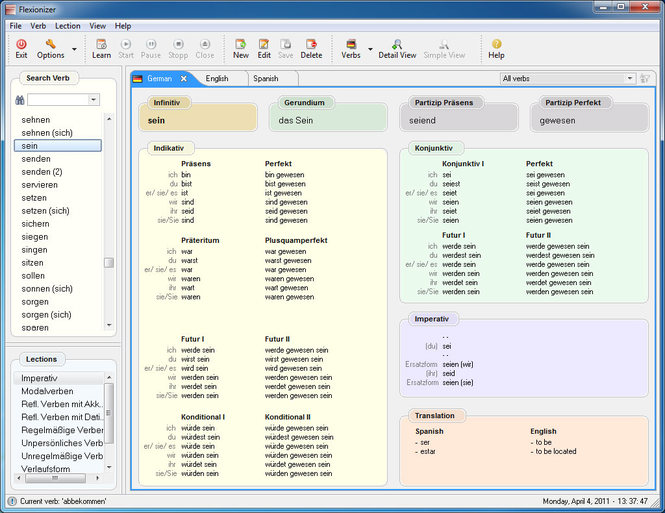Screen dimensions: 665x513
Task: Click the filter icon beside All verbs
Action: 645,78
